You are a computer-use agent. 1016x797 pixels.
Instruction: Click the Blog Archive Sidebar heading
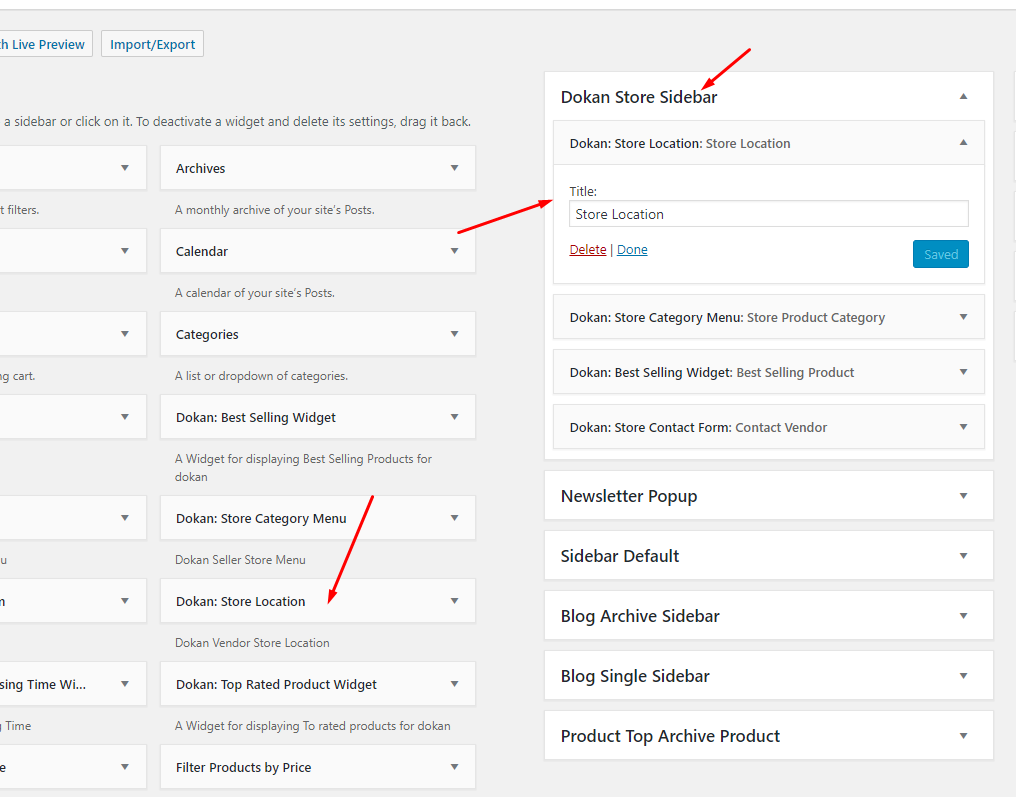pyautogui.click(x=640, y=616)
